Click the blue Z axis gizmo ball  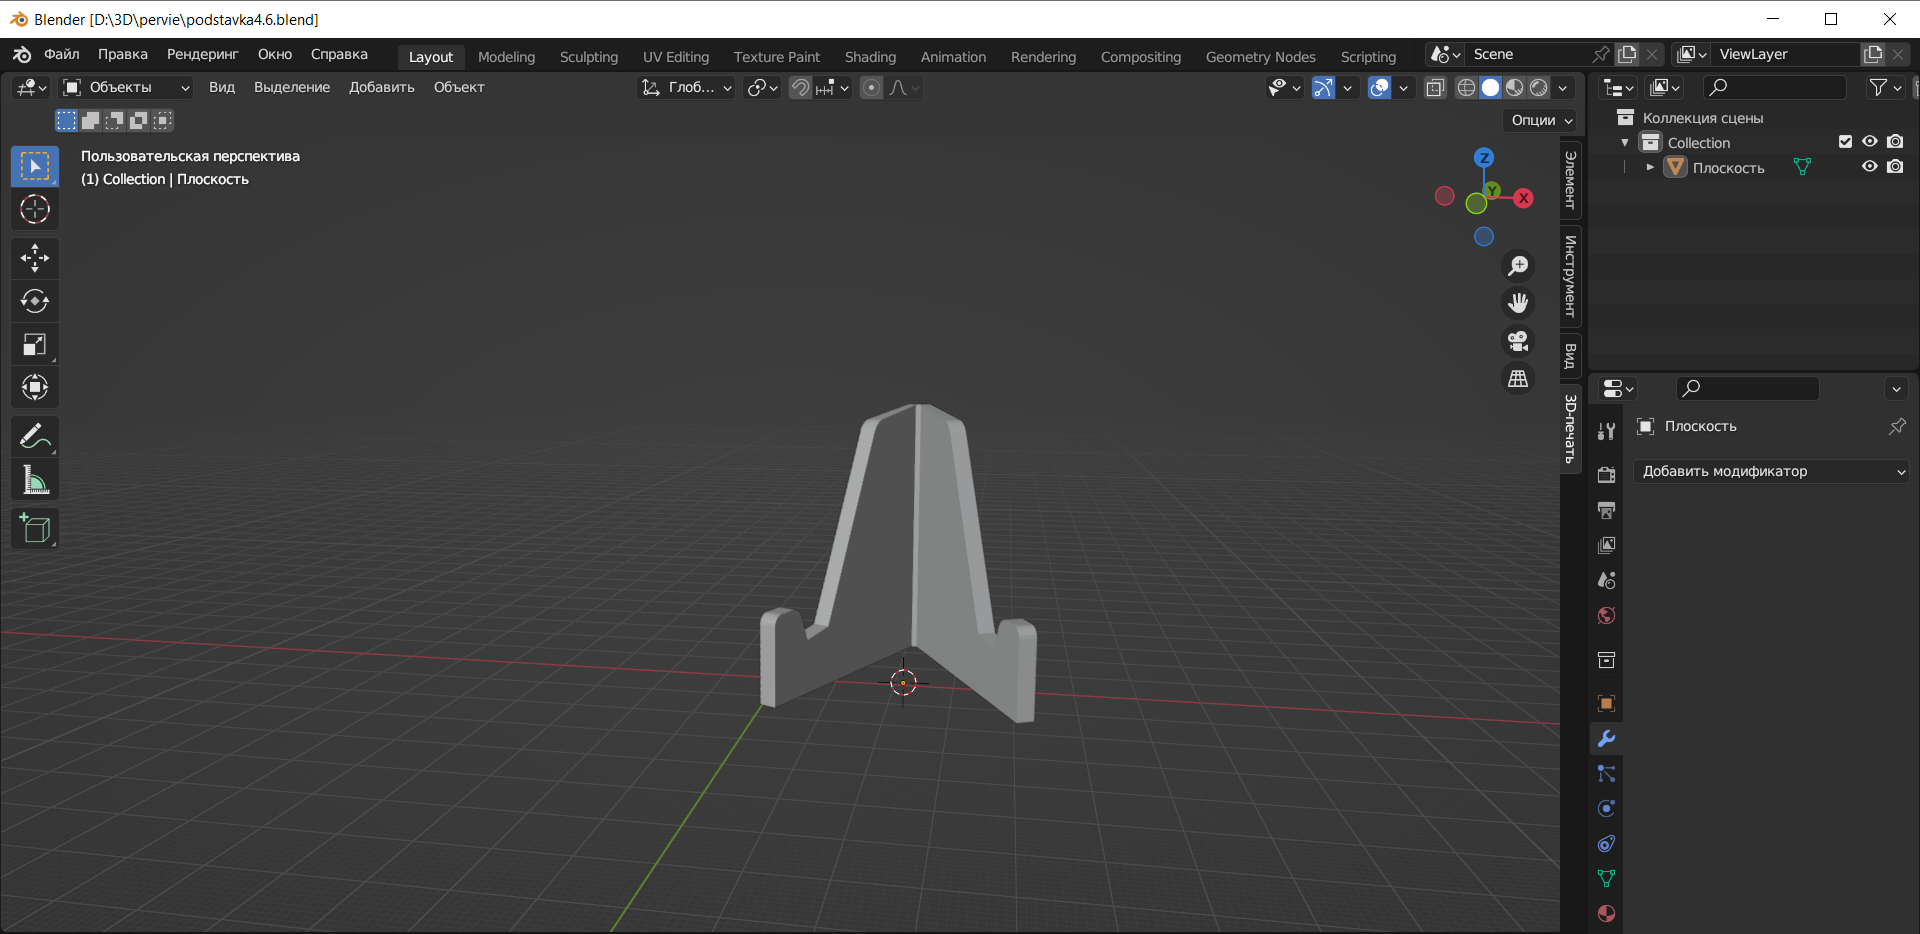[1484, 158]
